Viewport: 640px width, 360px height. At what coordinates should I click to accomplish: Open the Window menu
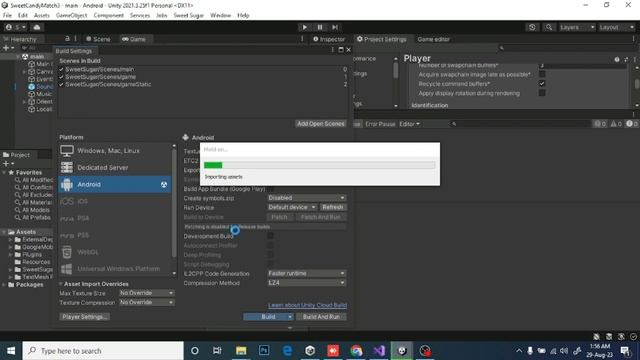point(220,16)
